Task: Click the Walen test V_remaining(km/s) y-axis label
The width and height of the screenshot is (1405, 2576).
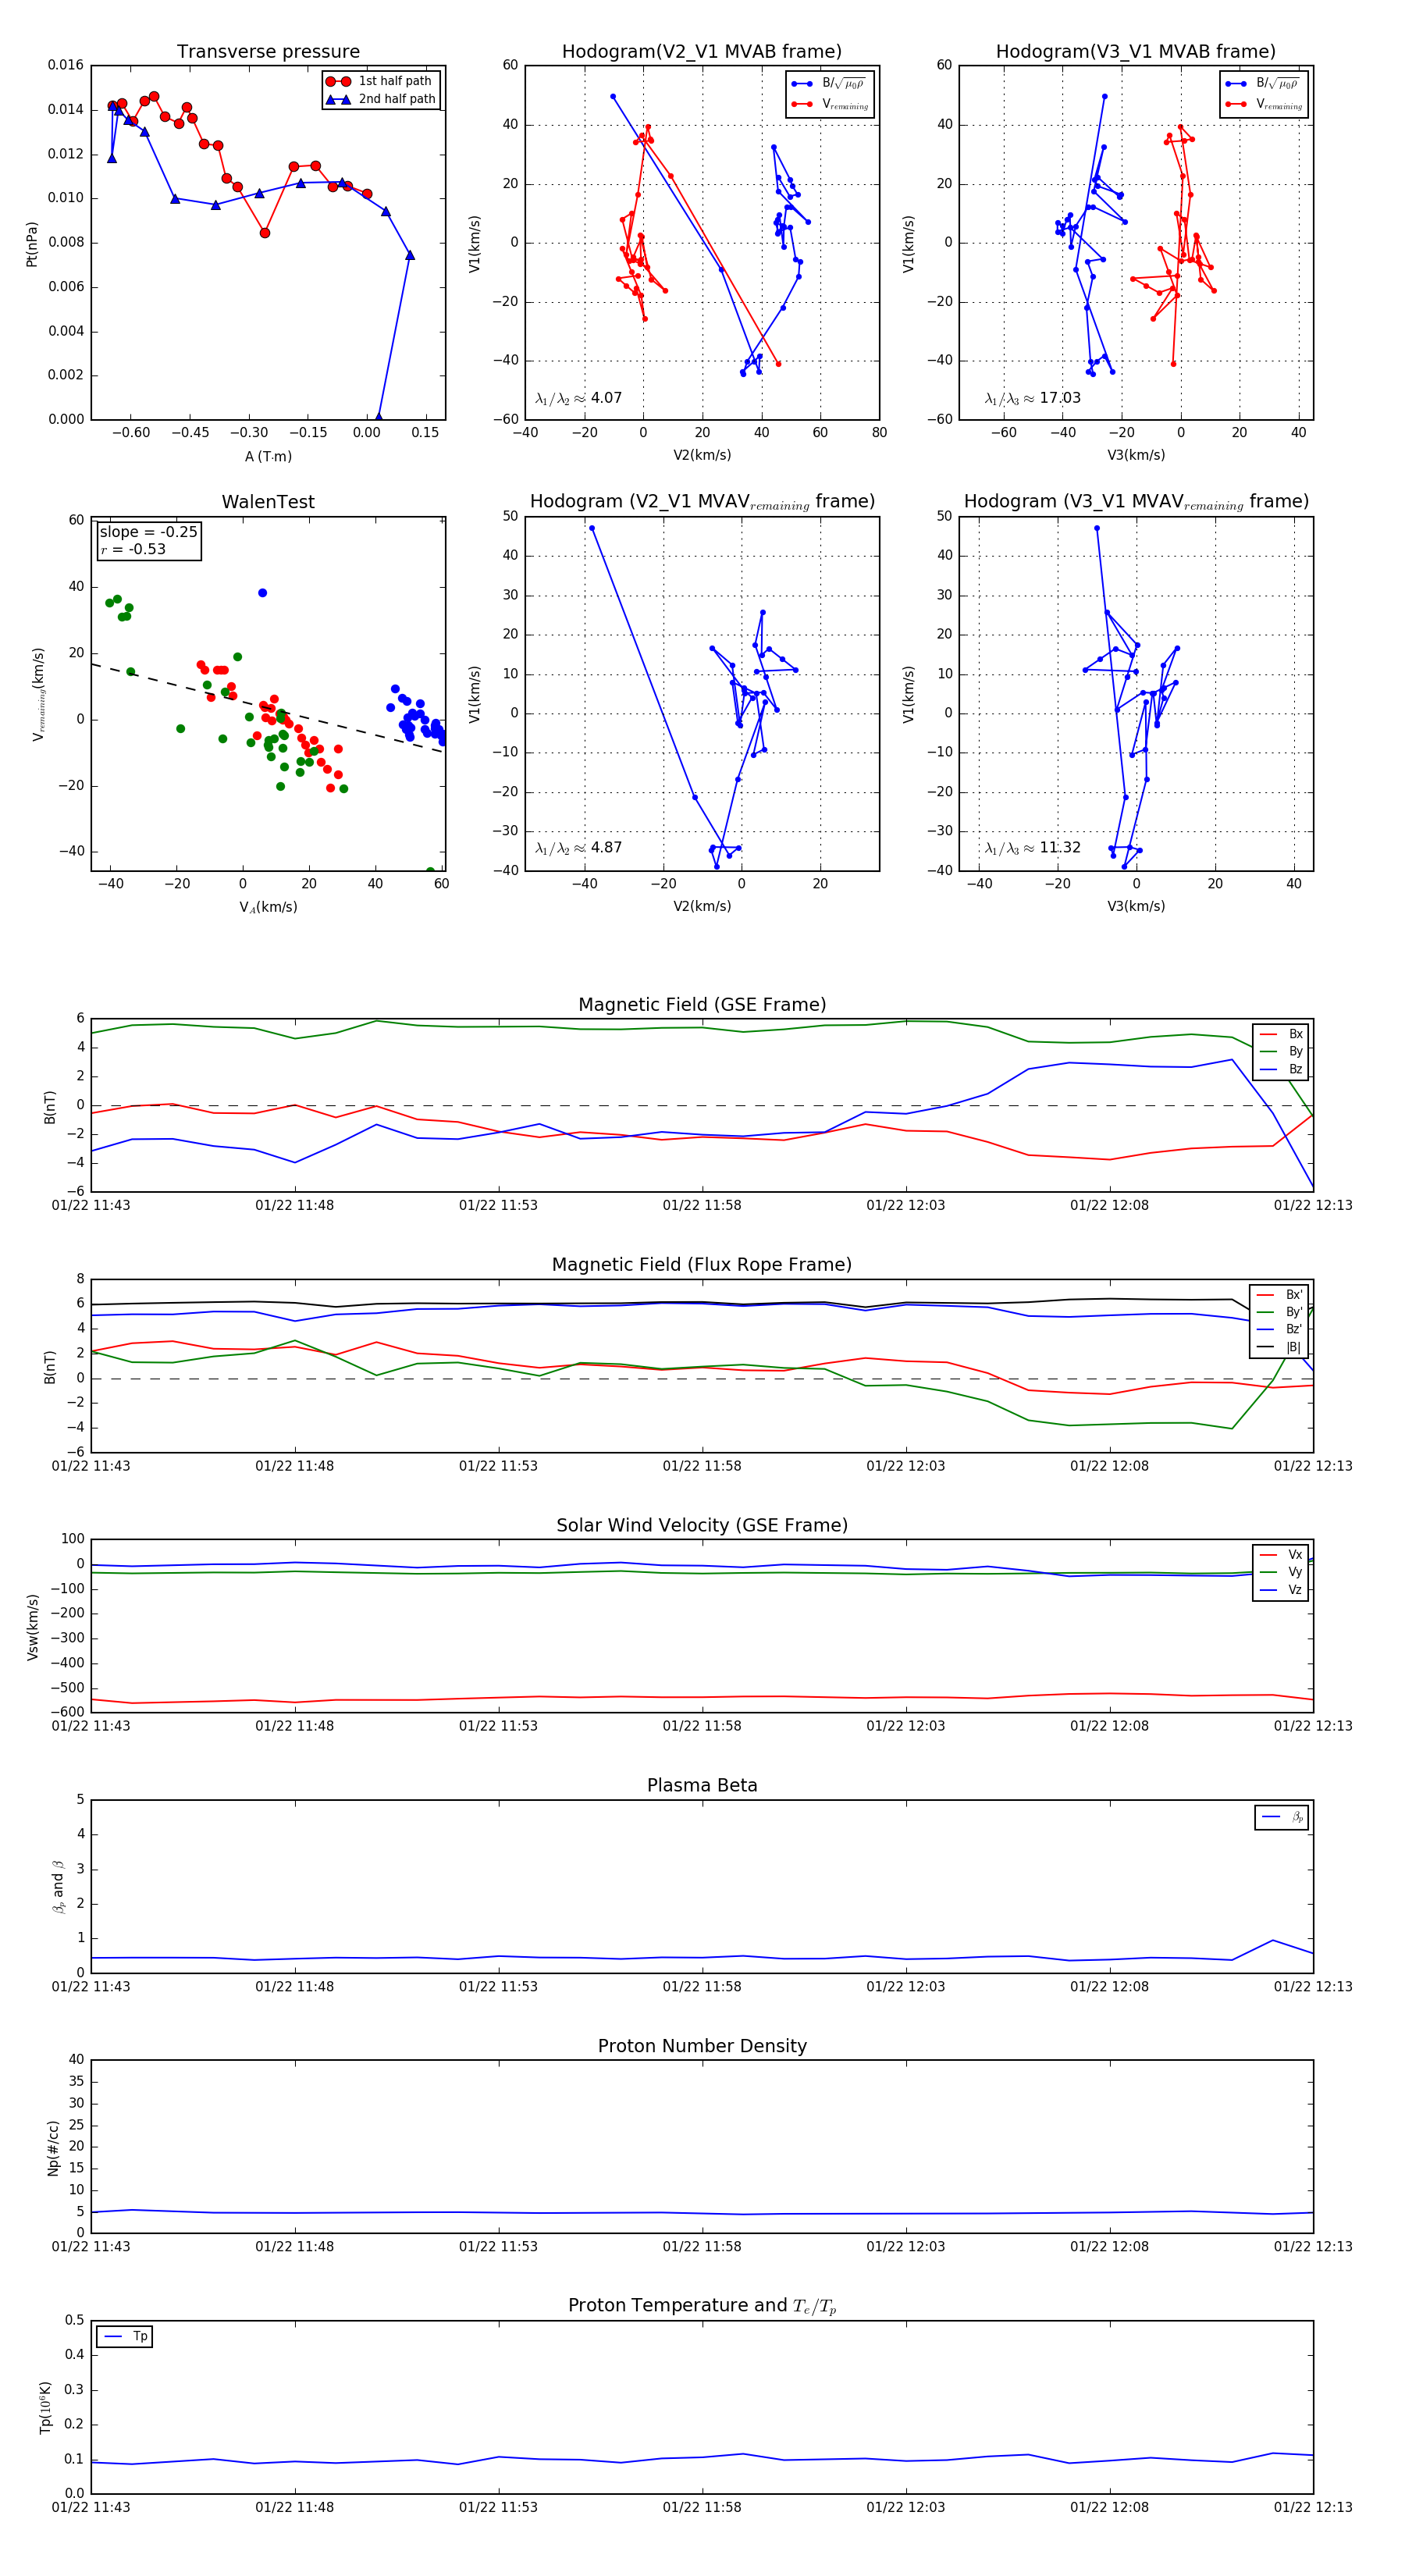Action: 38,694
